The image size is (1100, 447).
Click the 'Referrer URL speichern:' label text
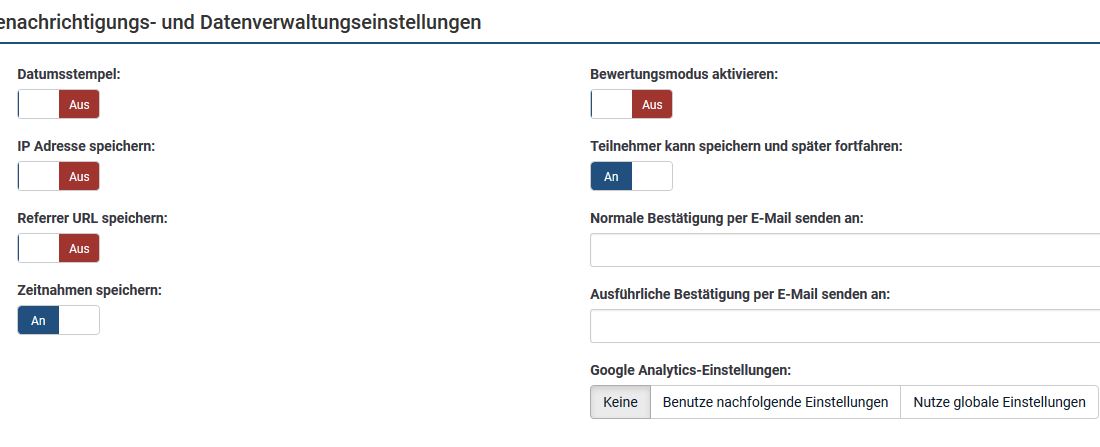(x=93, y=218)
